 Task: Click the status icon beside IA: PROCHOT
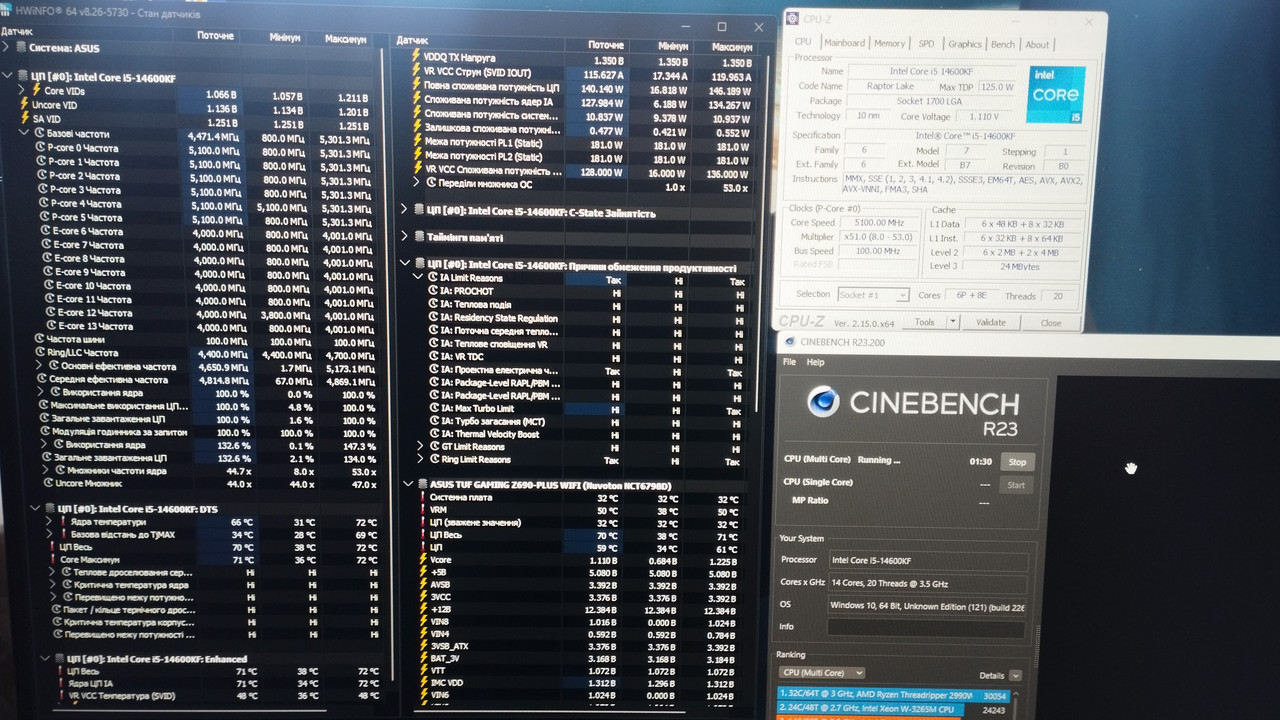(x=433, y=291)
